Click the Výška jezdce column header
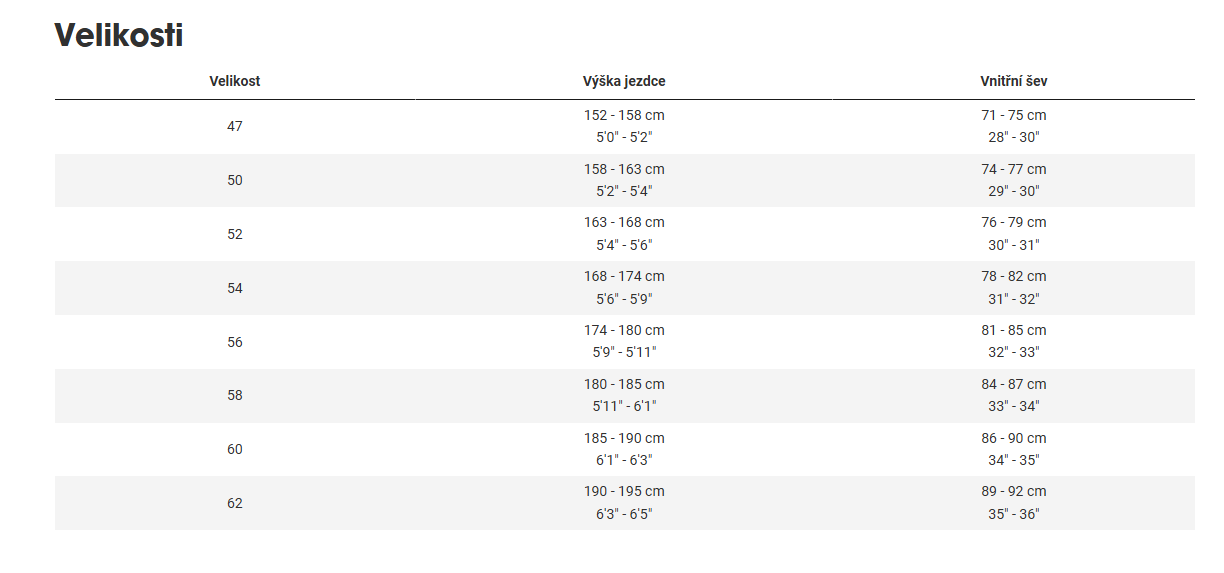The width and height of the screenshot is (1224, 573). point(624,81)
